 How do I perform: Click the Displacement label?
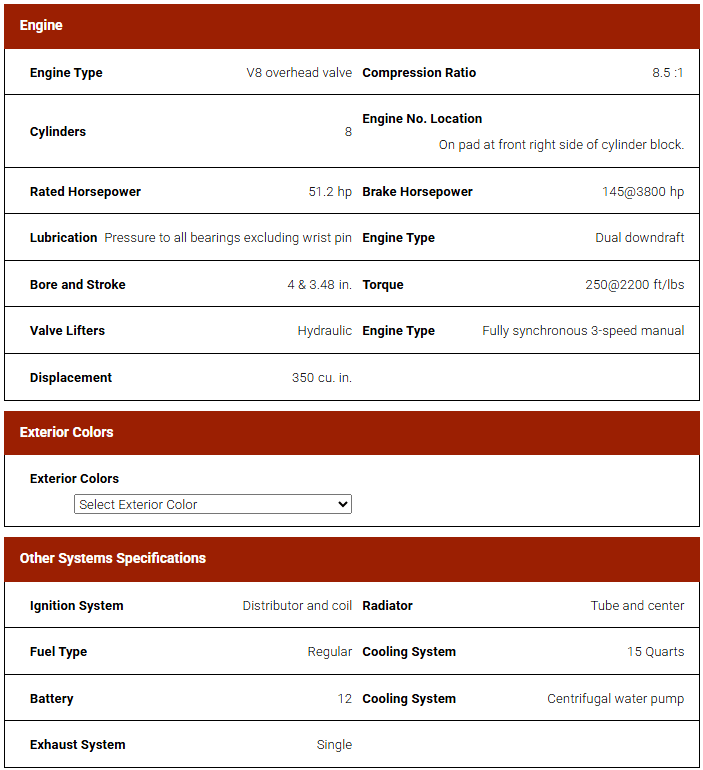tap(71, 378)
